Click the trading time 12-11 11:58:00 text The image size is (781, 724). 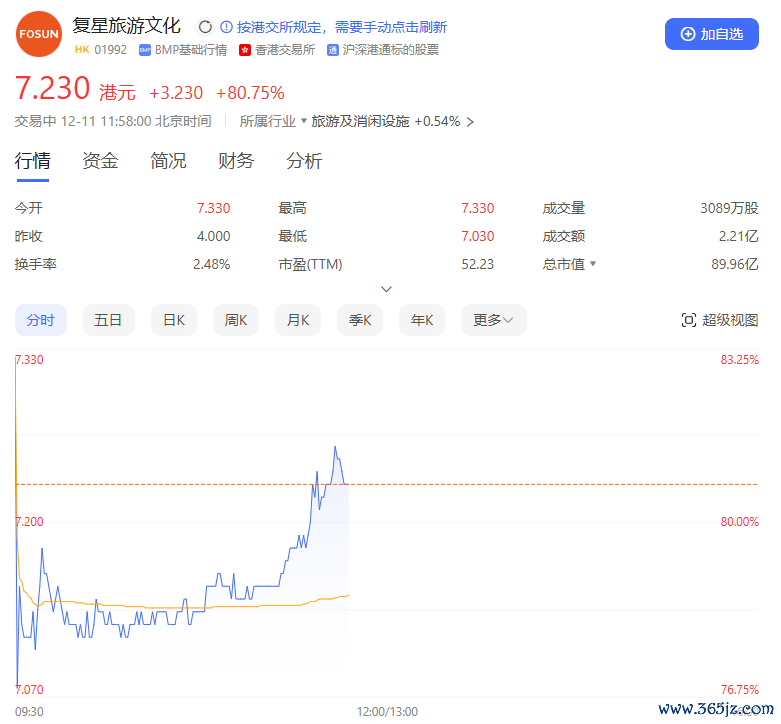(x=106, y=121)
